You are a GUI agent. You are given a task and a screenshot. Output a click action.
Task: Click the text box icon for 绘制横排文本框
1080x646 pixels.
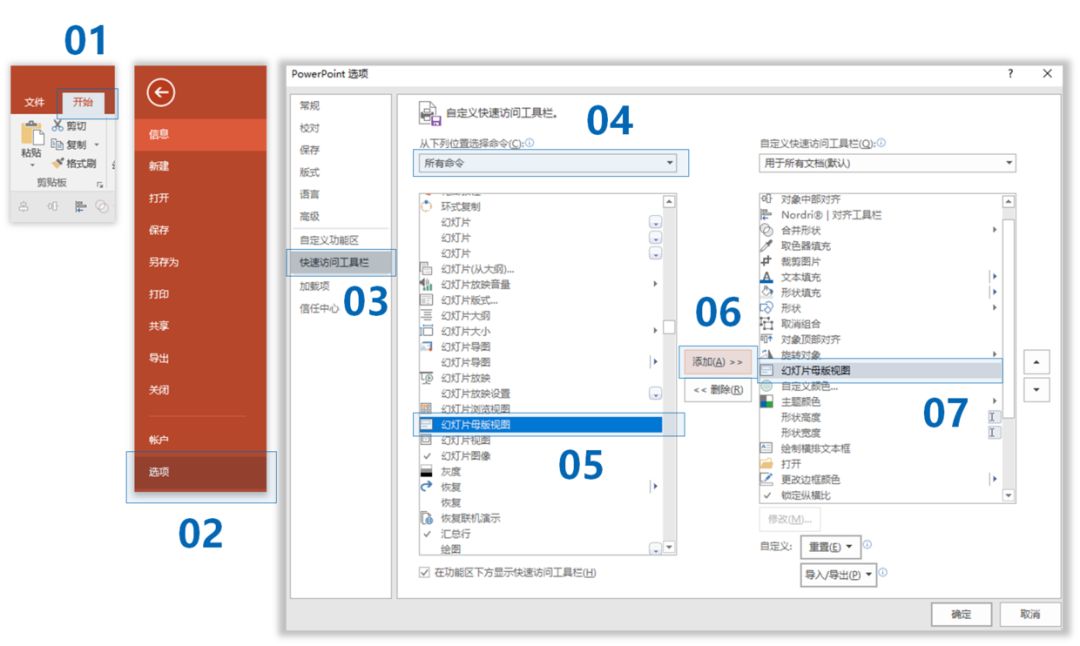coord(767,448)
